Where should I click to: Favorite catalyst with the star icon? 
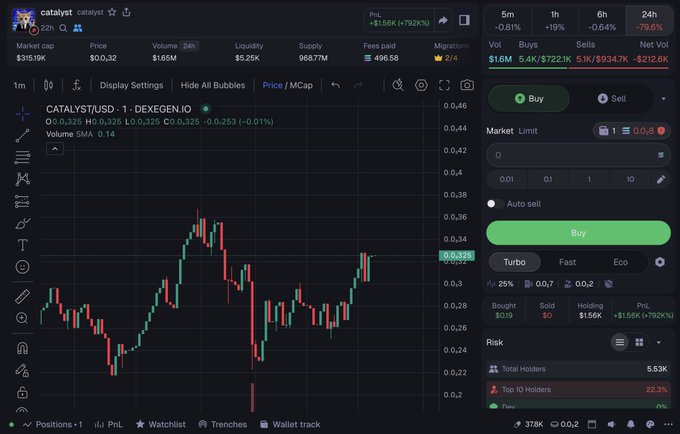(112, 12)
